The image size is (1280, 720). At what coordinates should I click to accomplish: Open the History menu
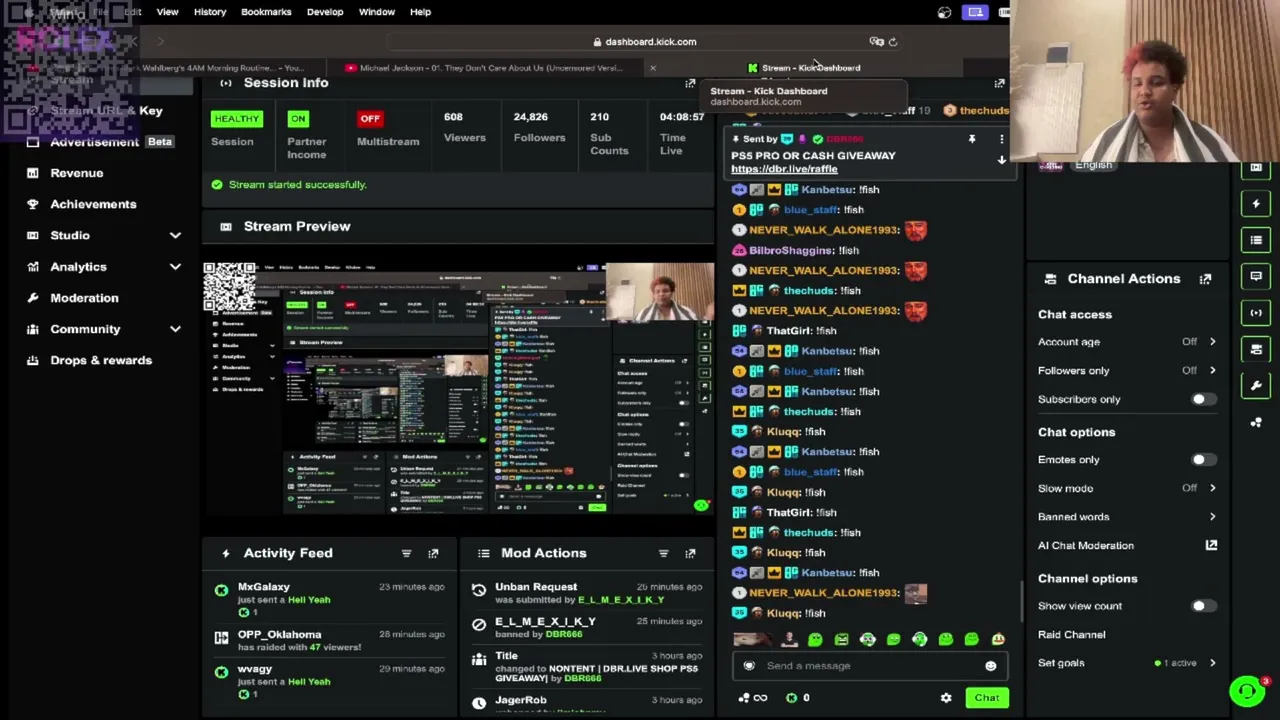(x=210, y=12)
